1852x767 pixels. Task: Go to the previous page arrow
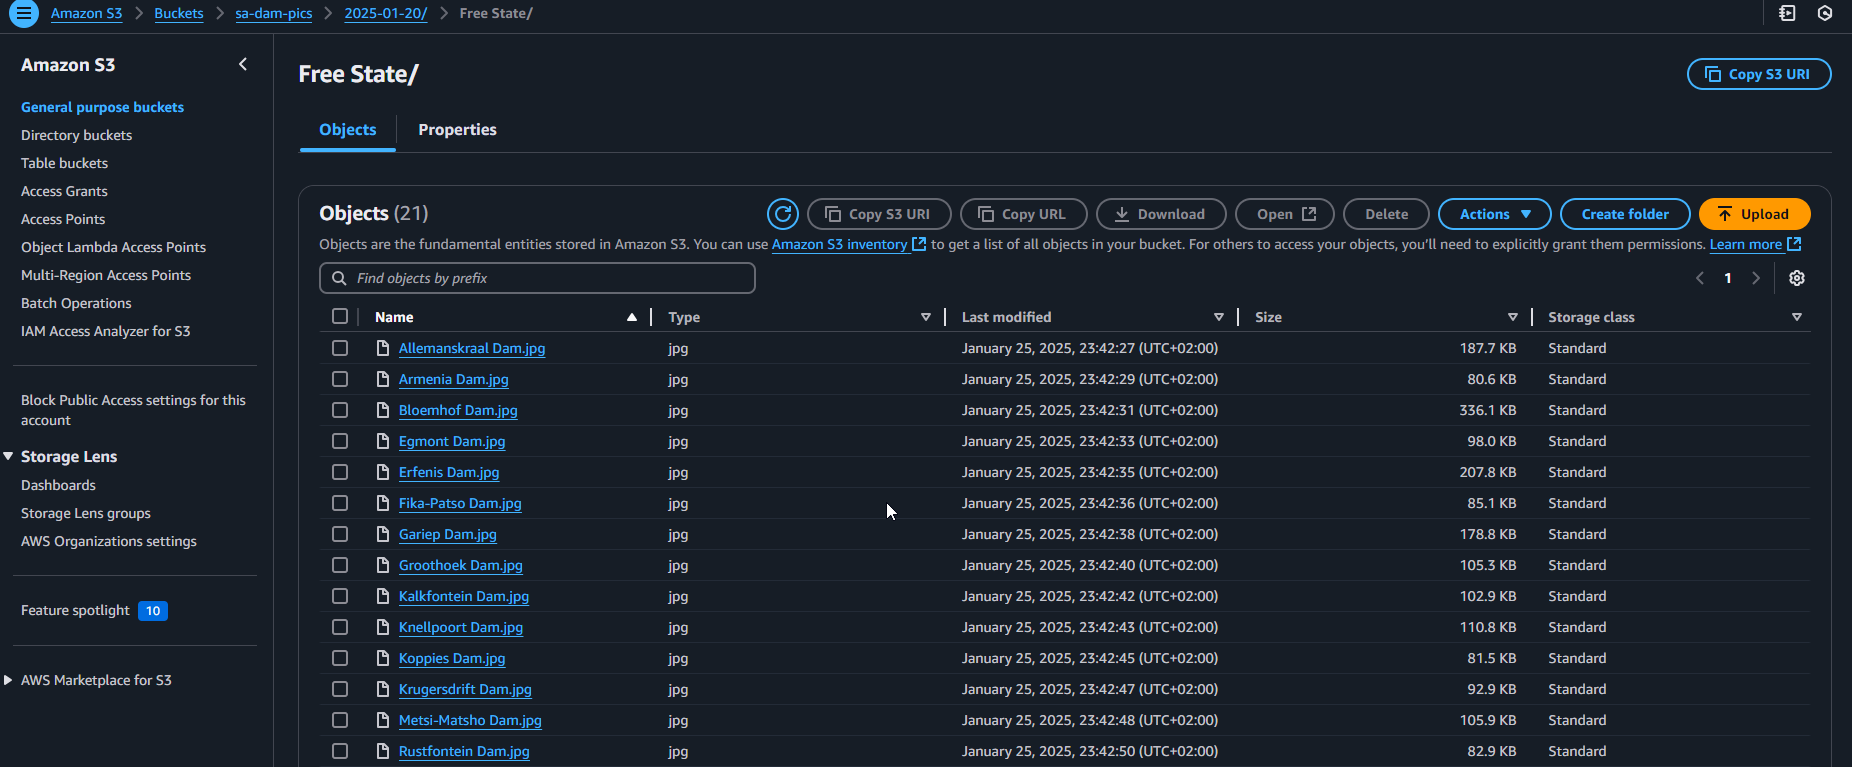pos(1700,278)
